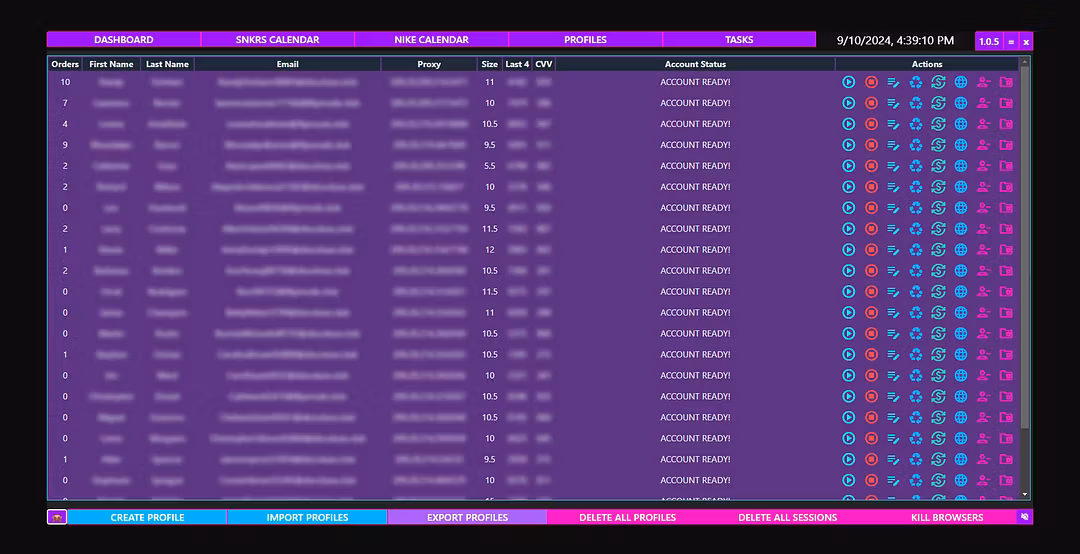The width and height of the screenshot is (1080, 554).
Task: Click sync icon in size 5.5 row
Action: (938, 166)
